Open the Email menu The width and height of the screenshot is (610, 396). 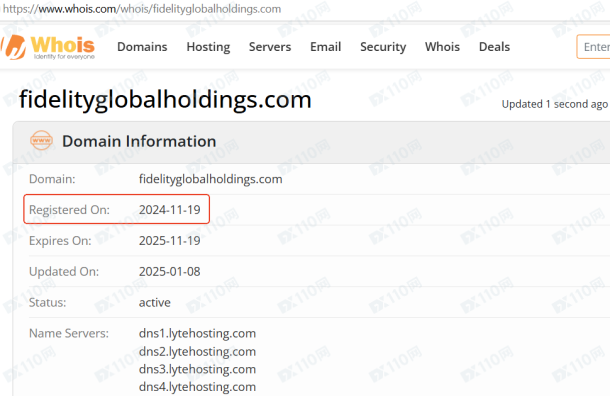pyautogui.click(x=325, y=47)
